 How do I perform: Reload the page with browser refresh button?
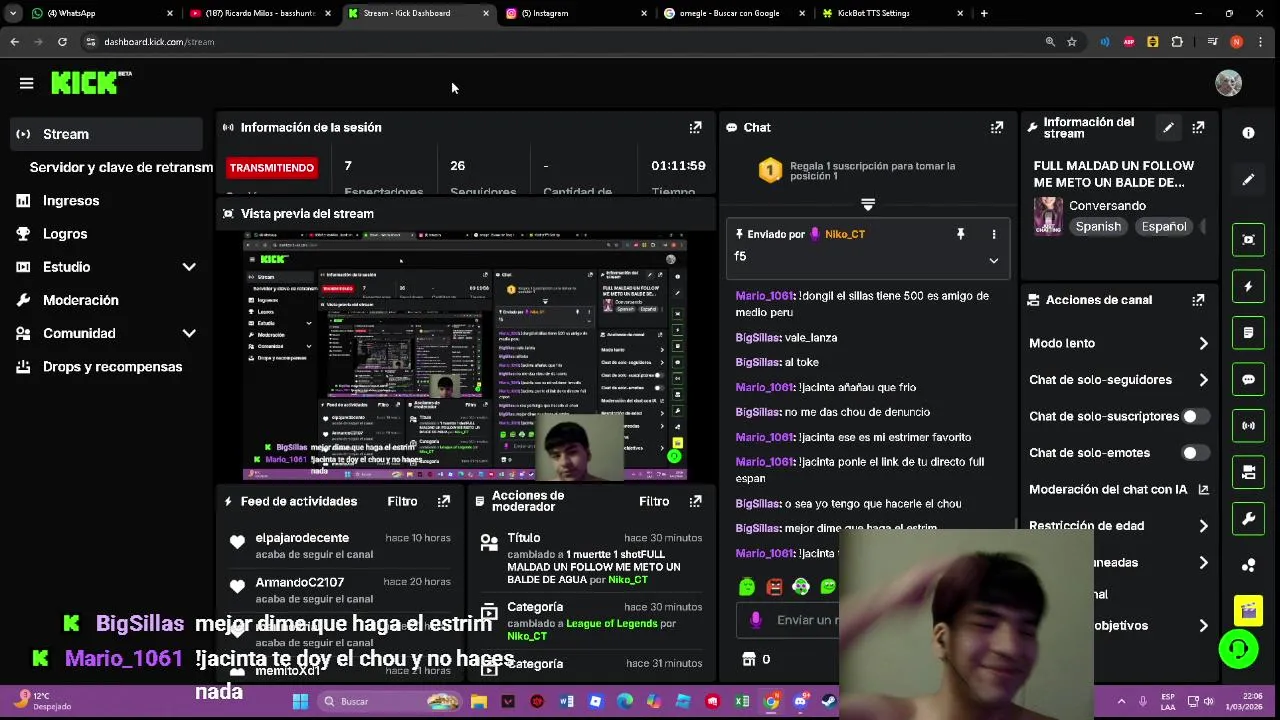(62, 42)
